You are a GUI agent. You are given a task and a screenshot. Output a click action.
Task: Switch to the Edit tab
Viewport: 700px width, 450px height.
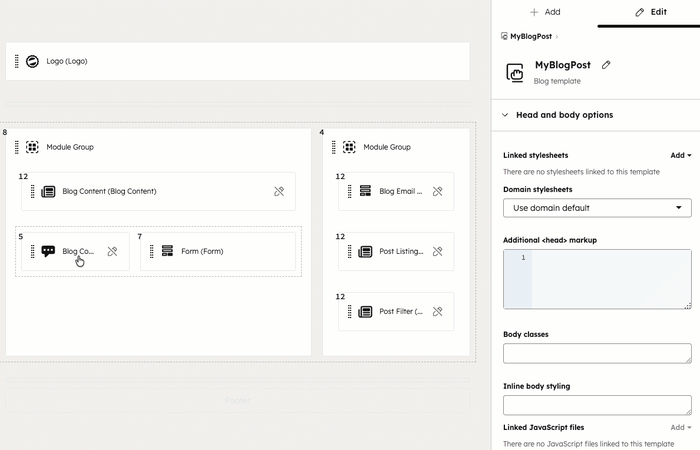(x=651, y=12)
